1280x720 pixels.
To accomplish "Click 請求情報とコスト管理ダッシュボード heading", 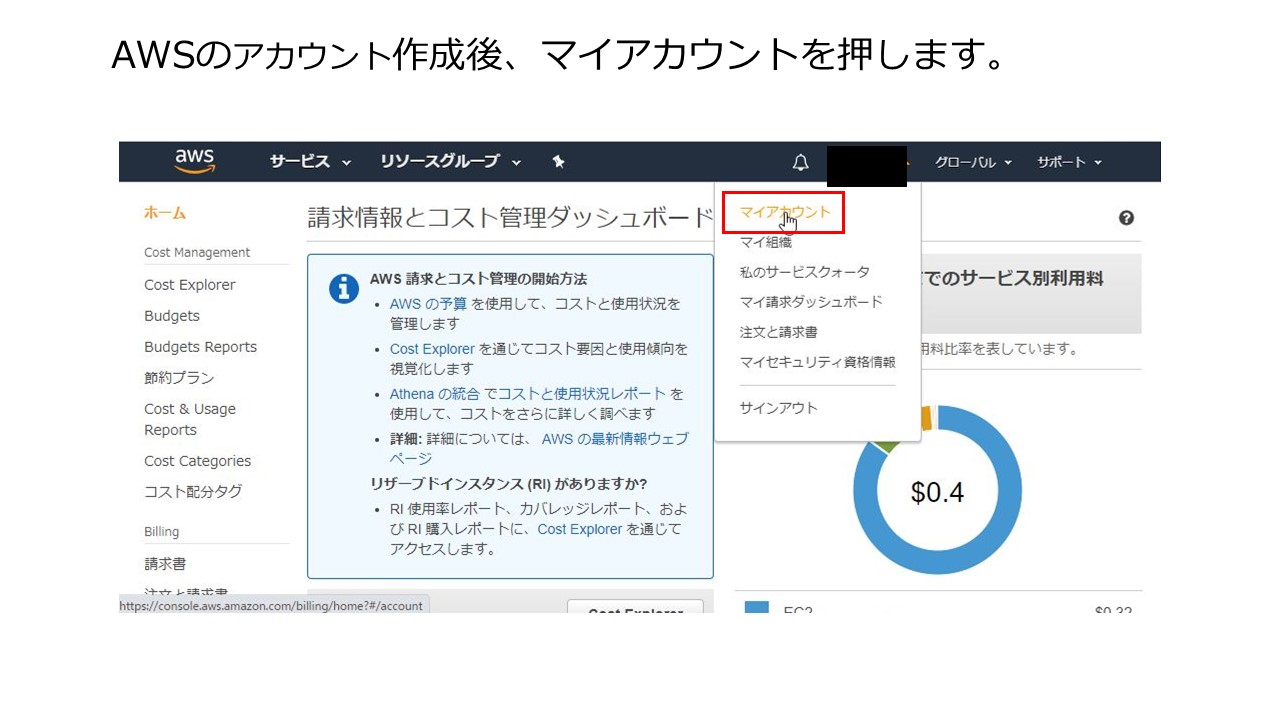I will pos(510,218).
